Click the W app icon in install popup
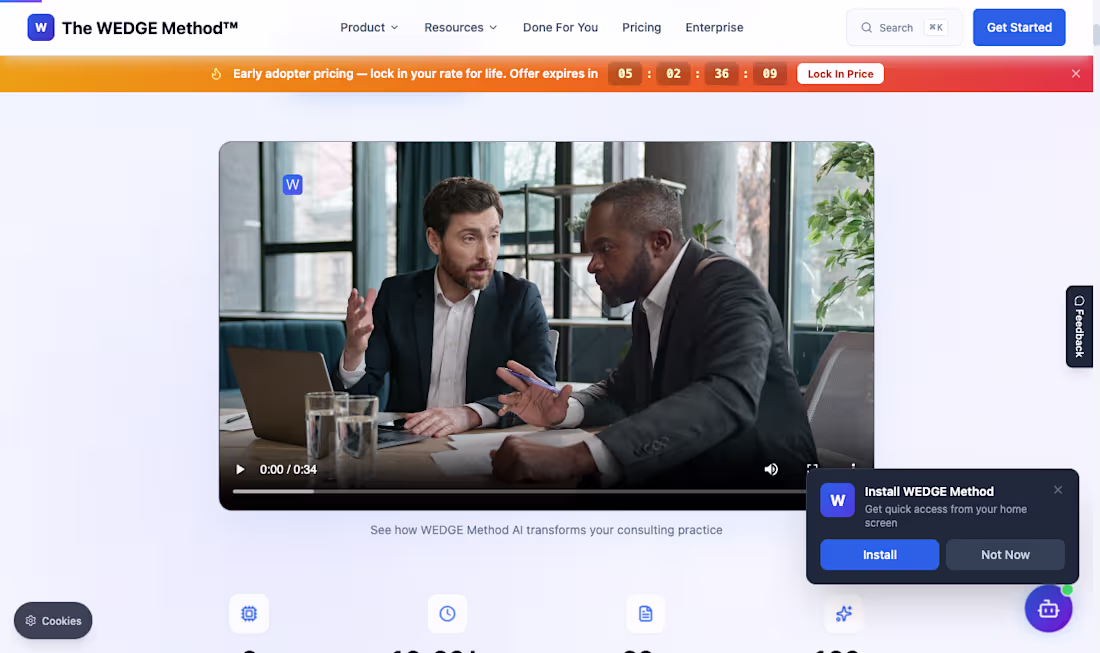This screenshot has height=653, width=1100. pyautogui.click(x=838, y=500)
